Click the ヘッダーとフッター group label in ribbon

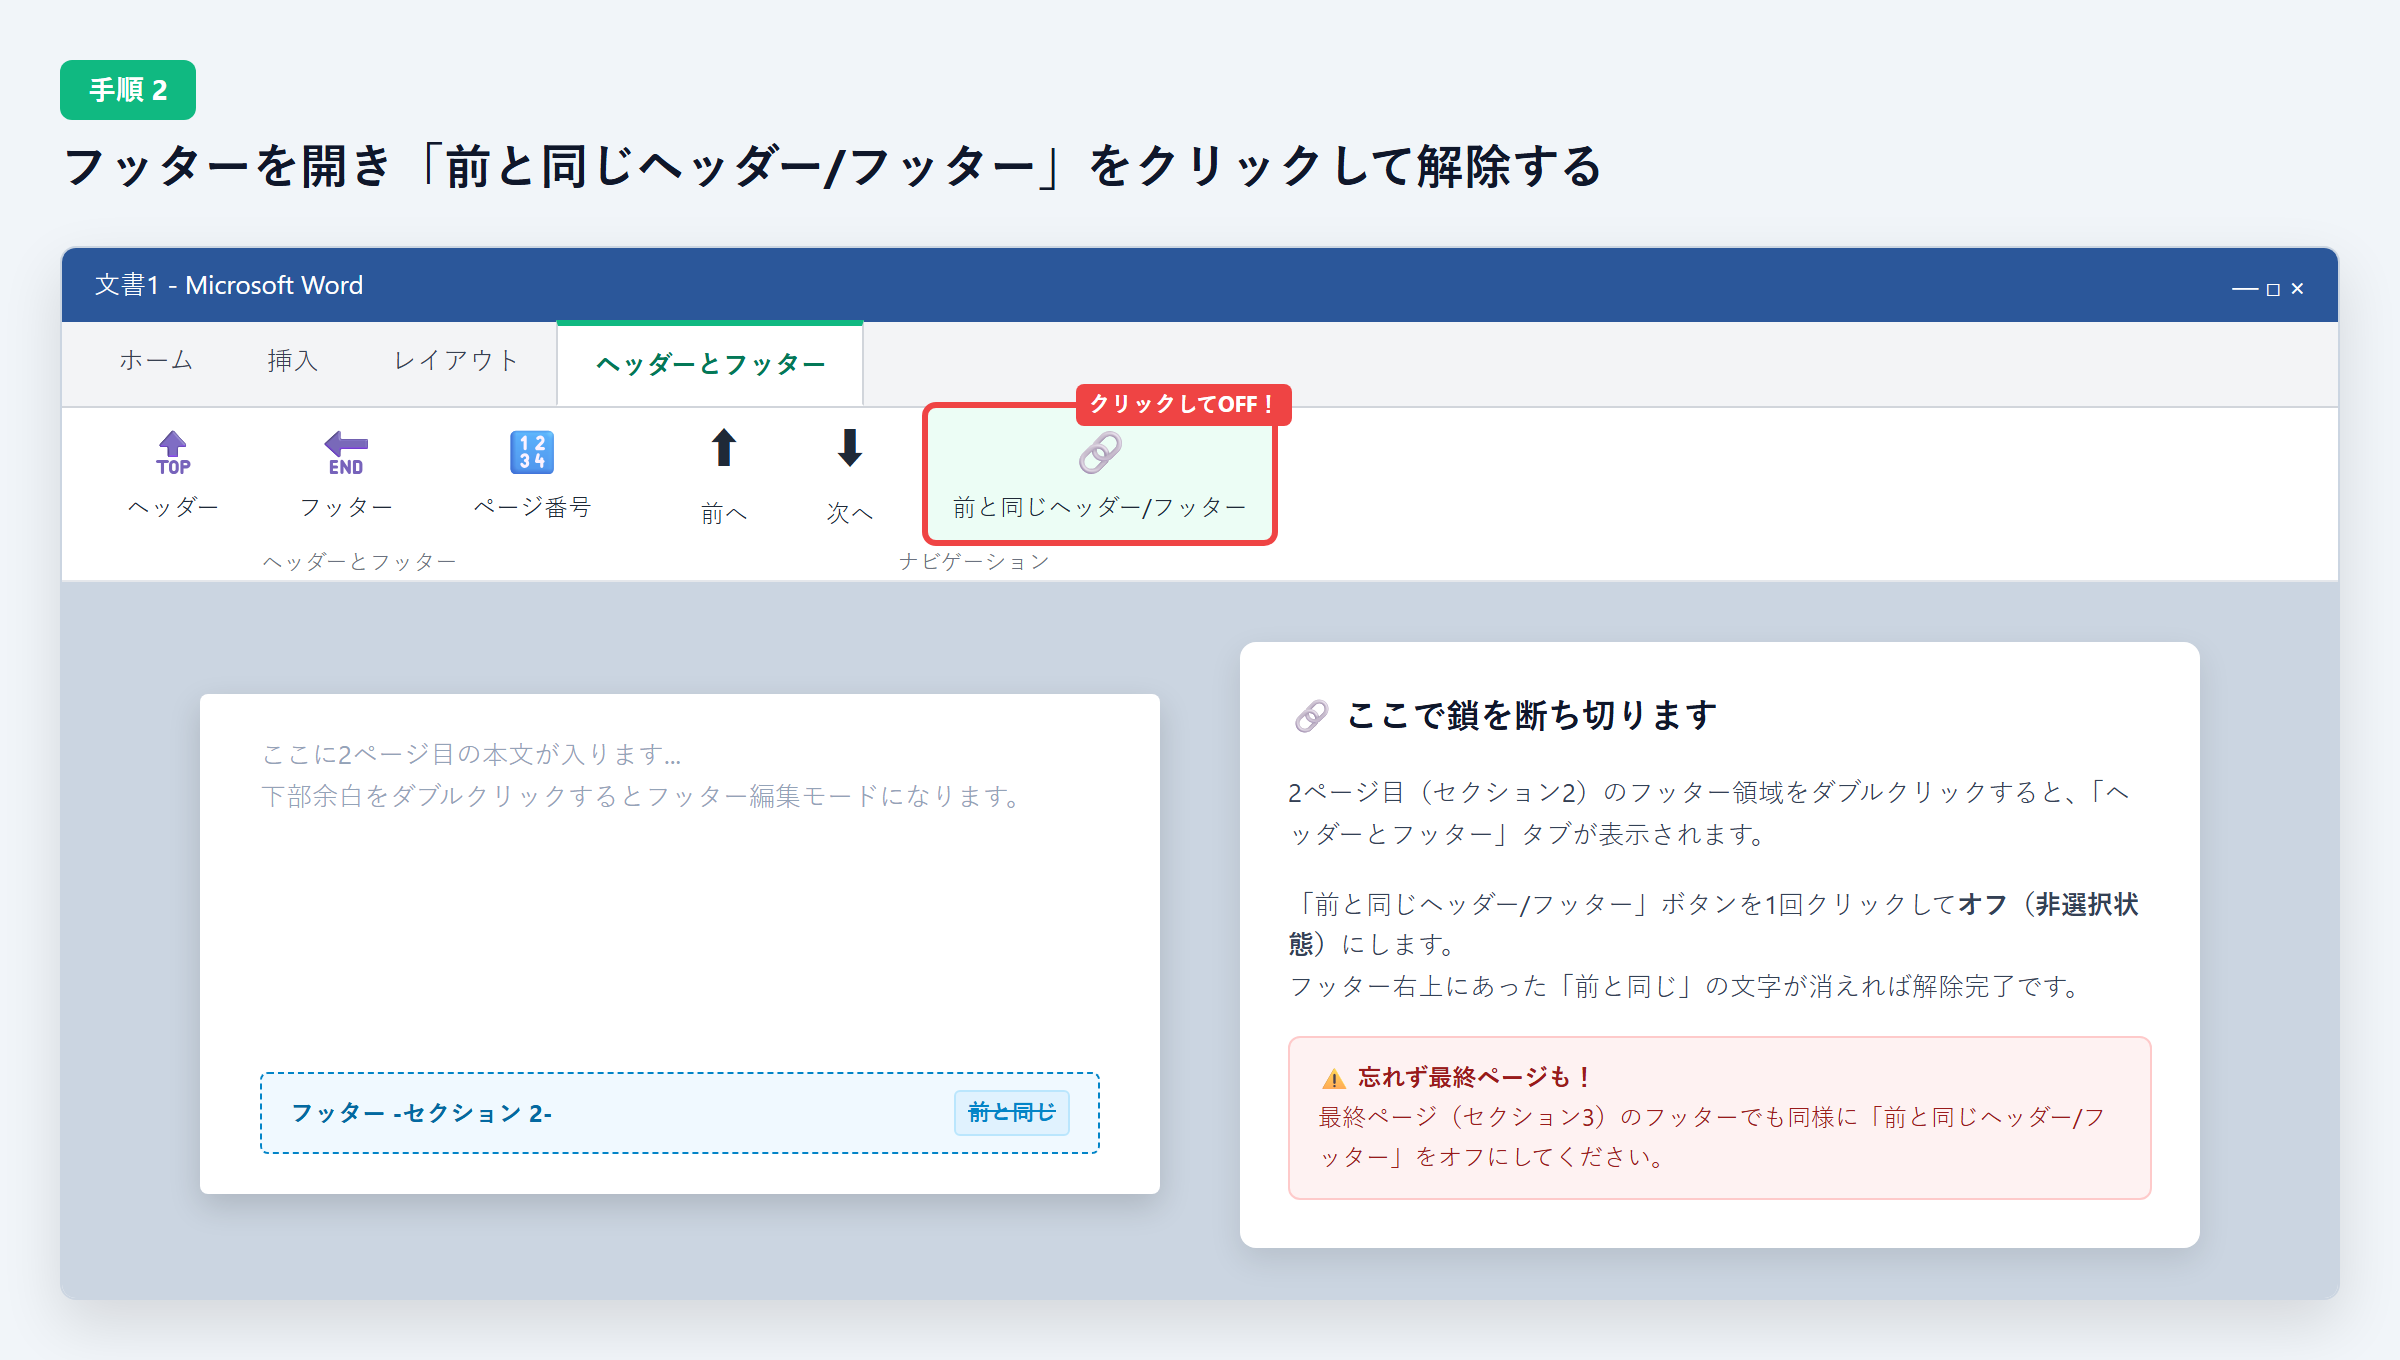pyautogui.click(x=360, y=562)
